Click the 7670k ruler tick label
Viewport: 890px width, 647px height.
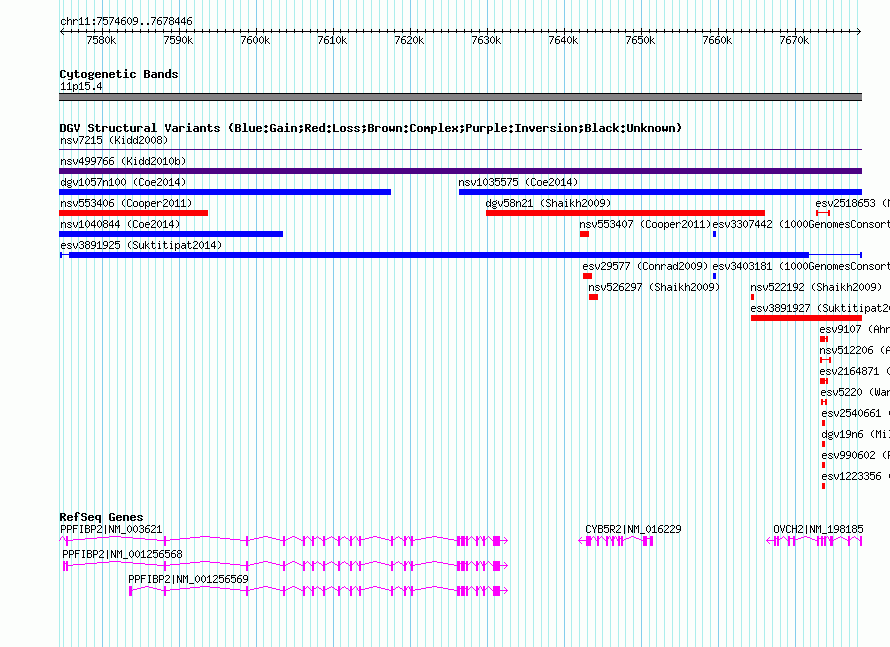(794, 40)
